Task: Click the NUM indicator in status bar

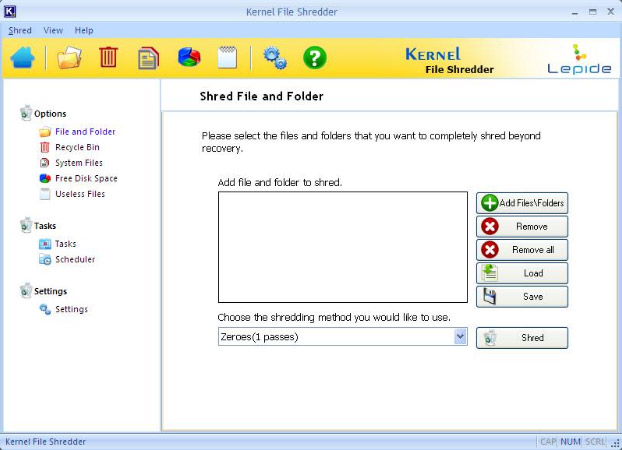Action: pos(570,442)
